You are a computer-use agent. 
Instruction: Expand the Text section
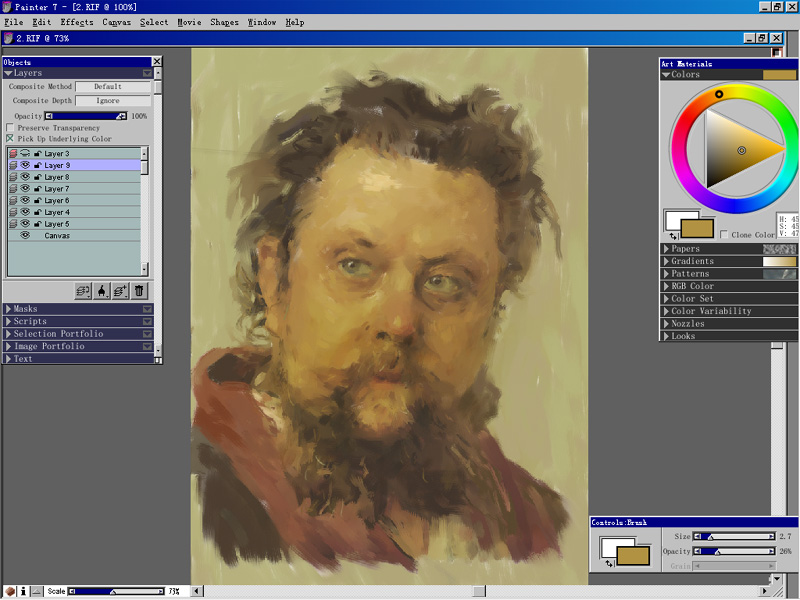pyautogui.click(x=8, y=359)
